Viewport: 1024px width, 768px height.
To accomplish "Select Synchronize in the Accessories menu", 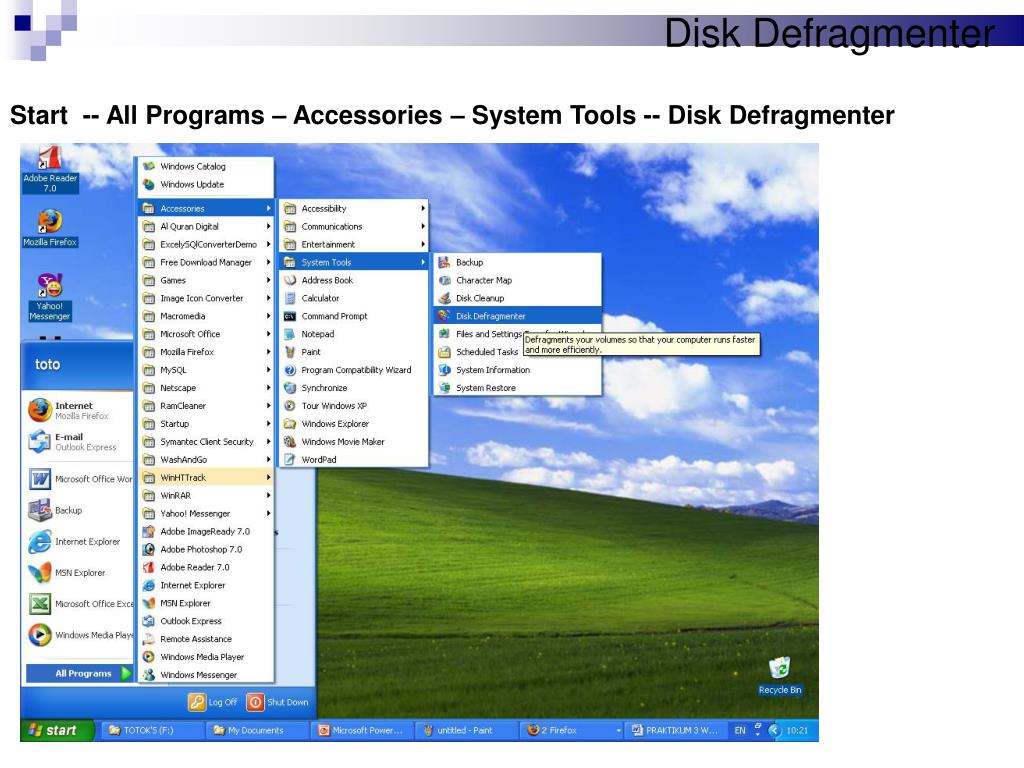I will (354, 388).
